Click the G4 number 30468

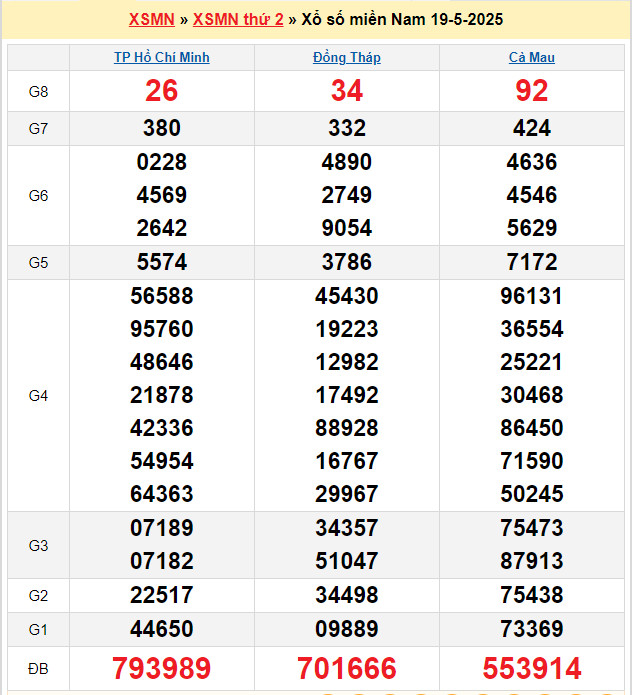[x=532, y=395]
